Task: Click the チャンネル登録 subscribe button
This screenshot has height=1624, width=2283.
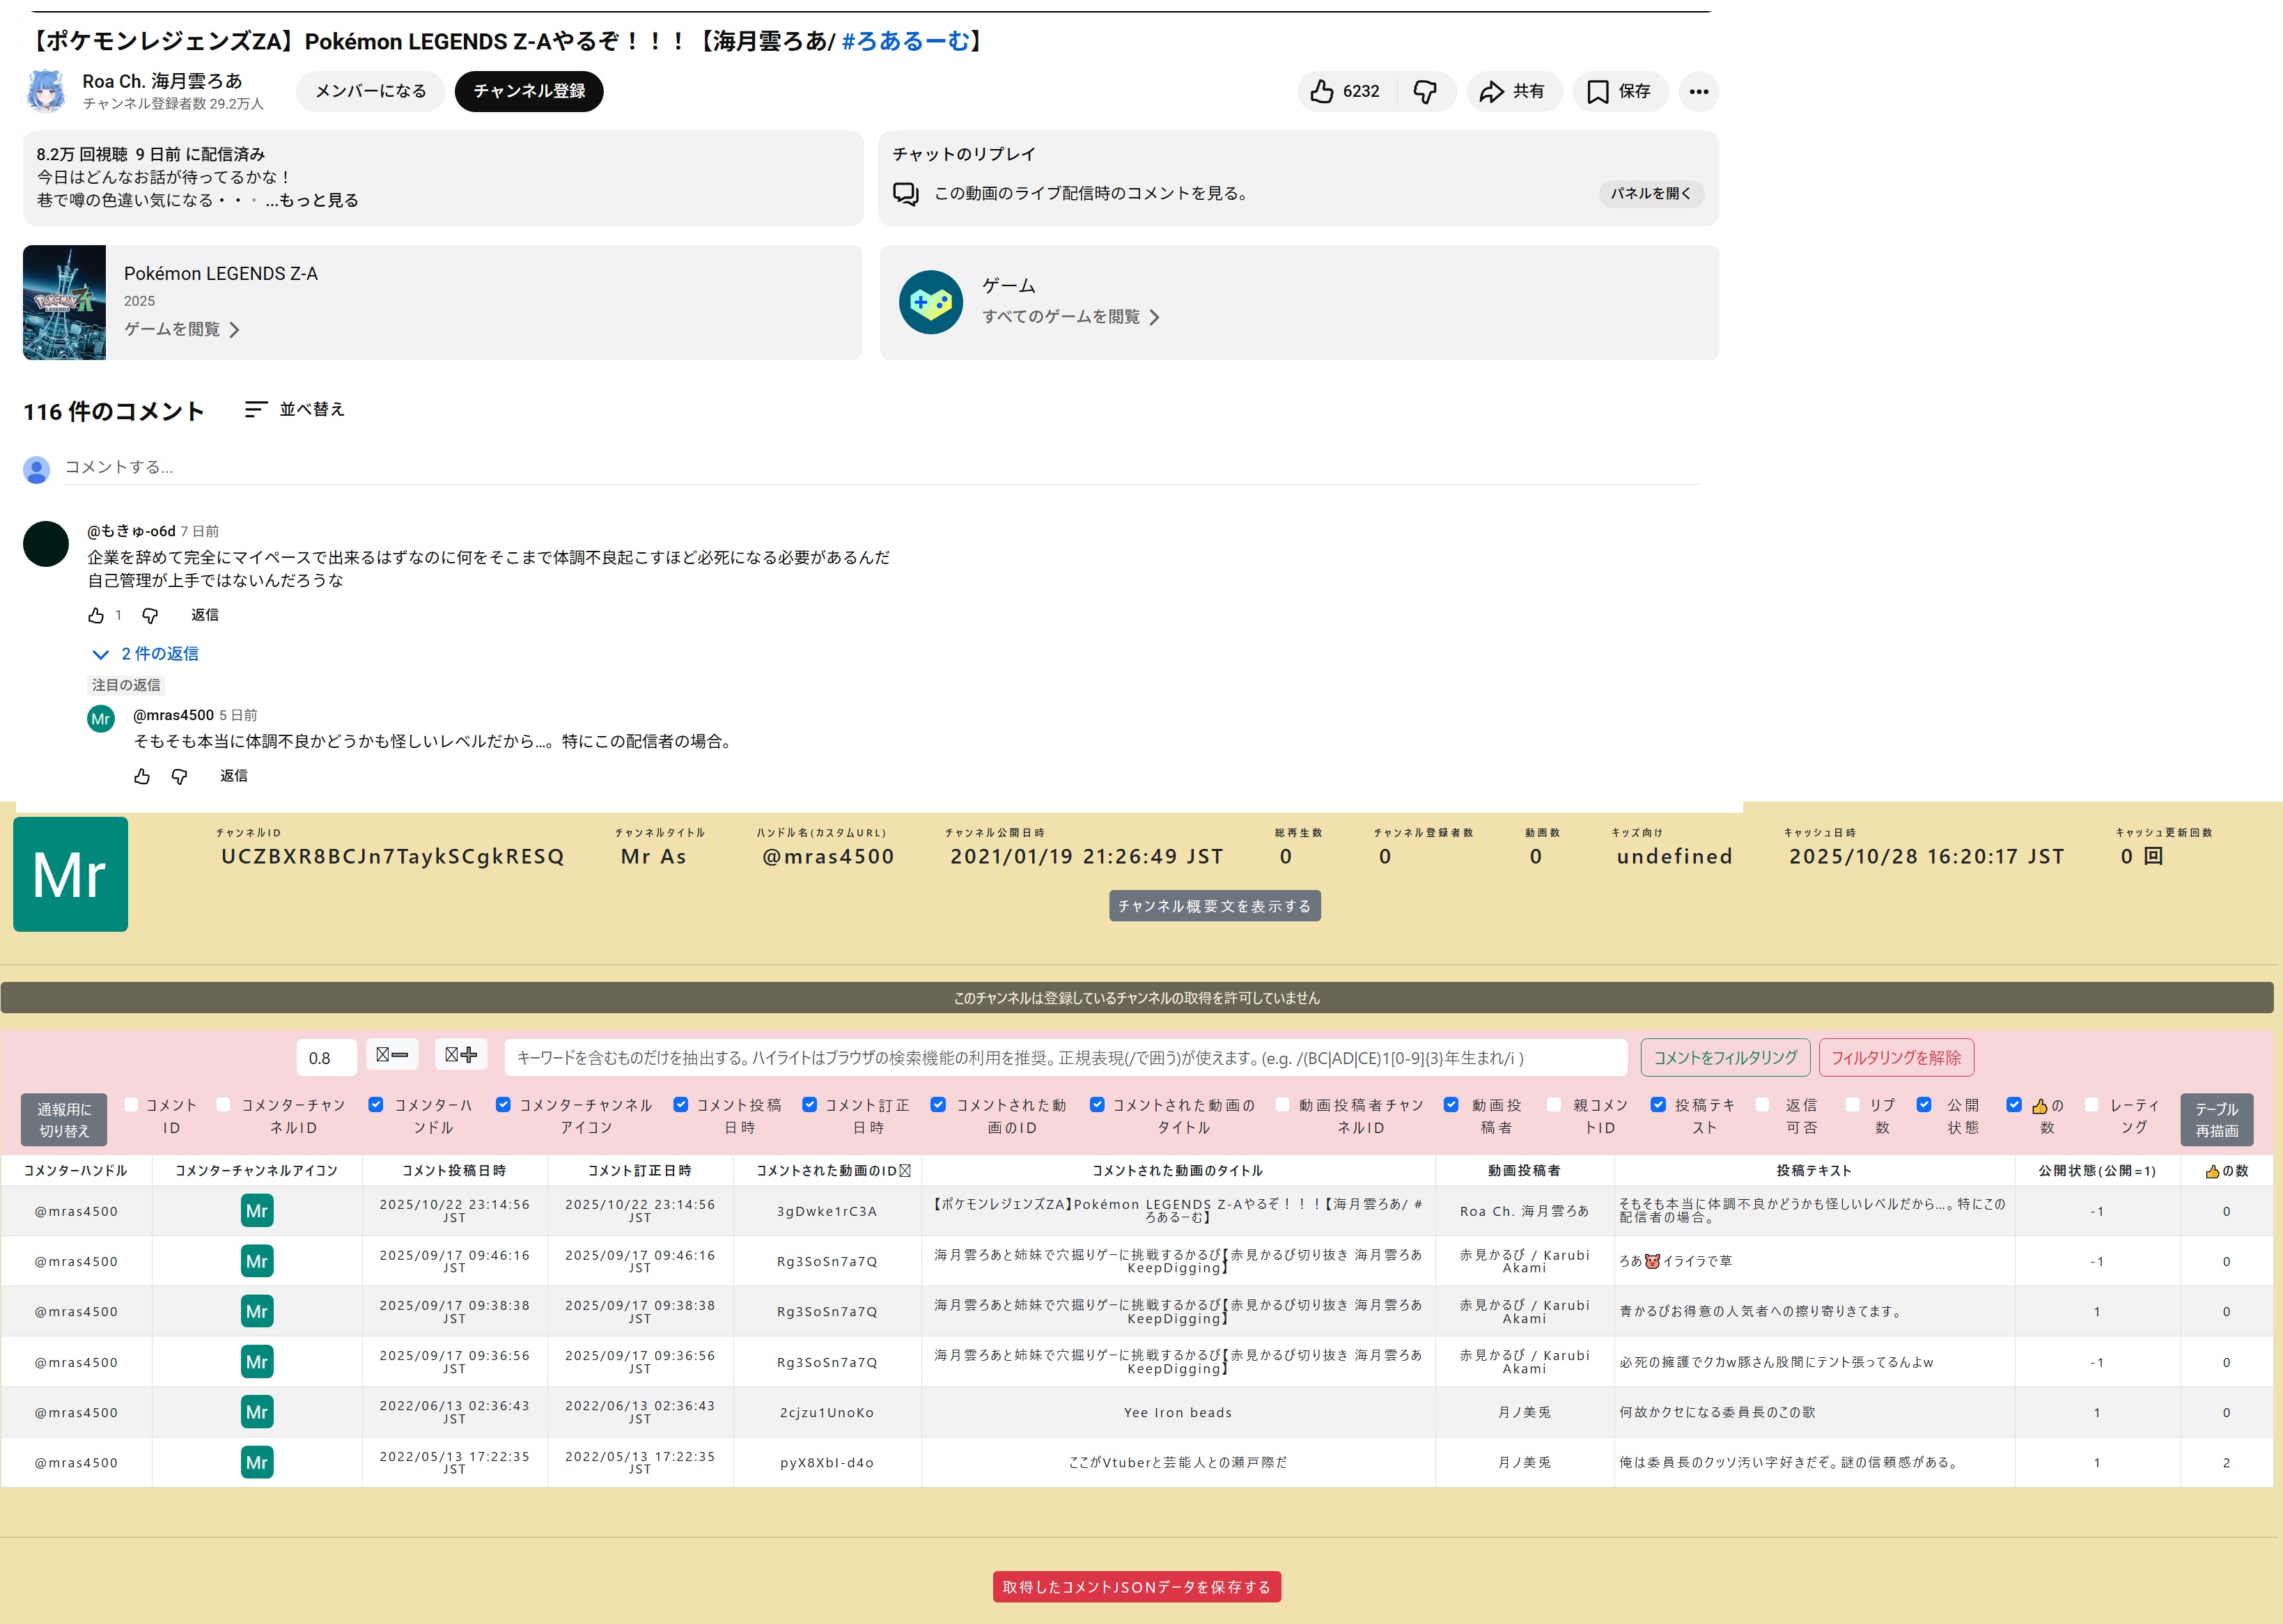Action: [x=529, y=91]
